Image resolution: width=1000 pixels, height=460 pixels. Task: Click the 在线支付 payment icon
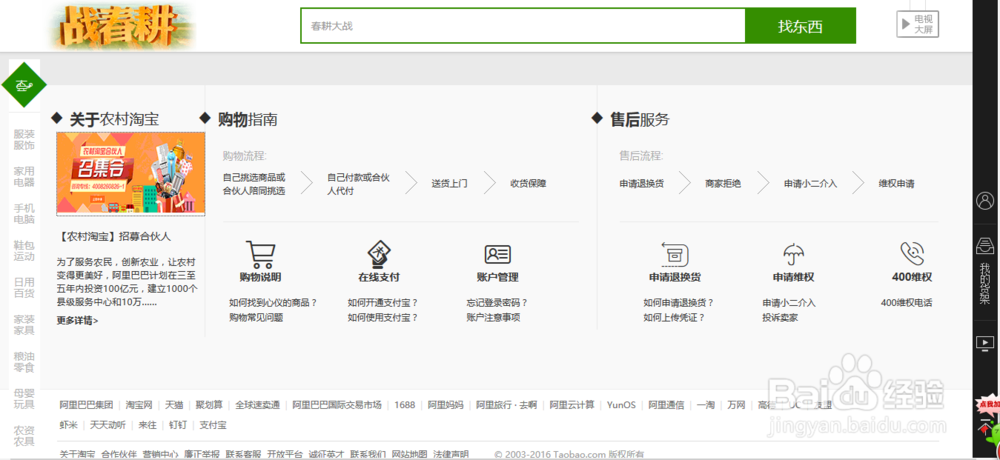pyautogui.click(x=379, y=255)
